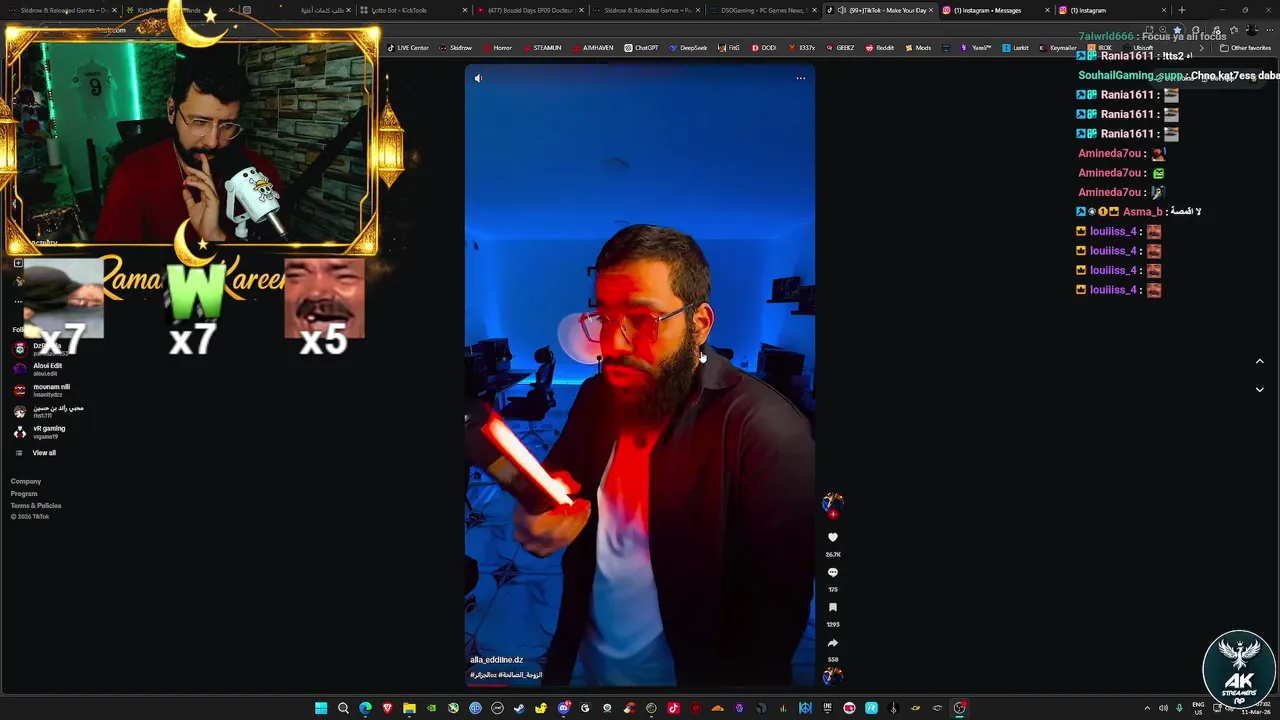Open File Explorer from taskbar
This screenshot has height=720, width=1280.
coord(409,708)
